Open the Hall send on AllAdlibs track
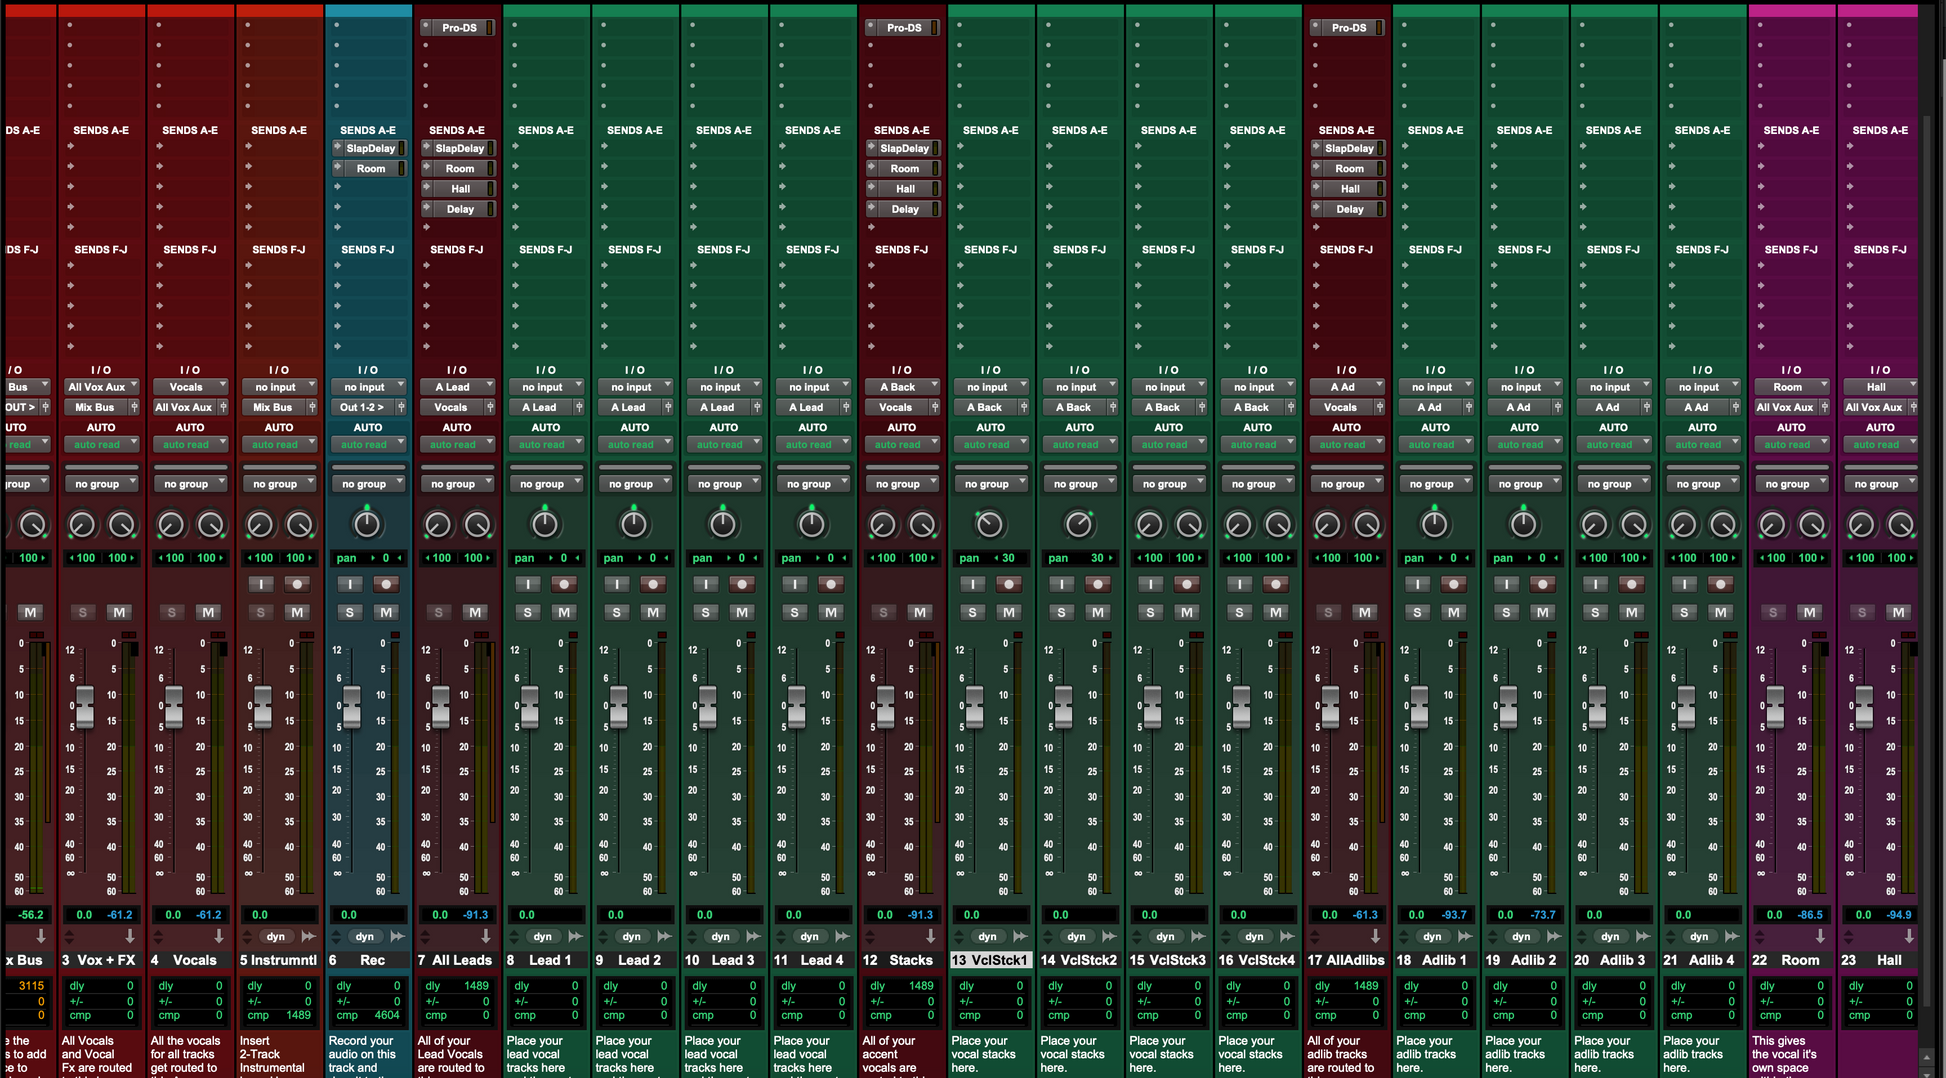Image resolution: width=1946 pixels, height=1078 pixels. [x=1348, y=189]
